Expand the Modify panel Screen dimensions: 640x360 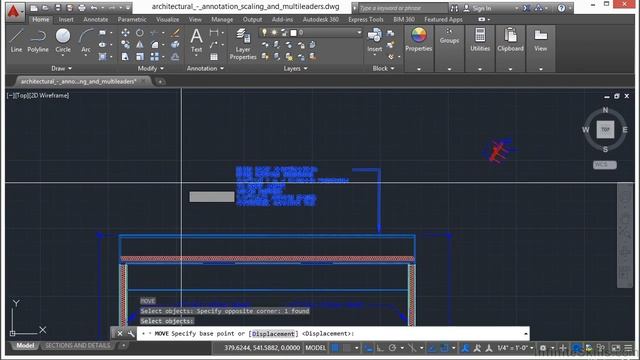click(151, 68)
